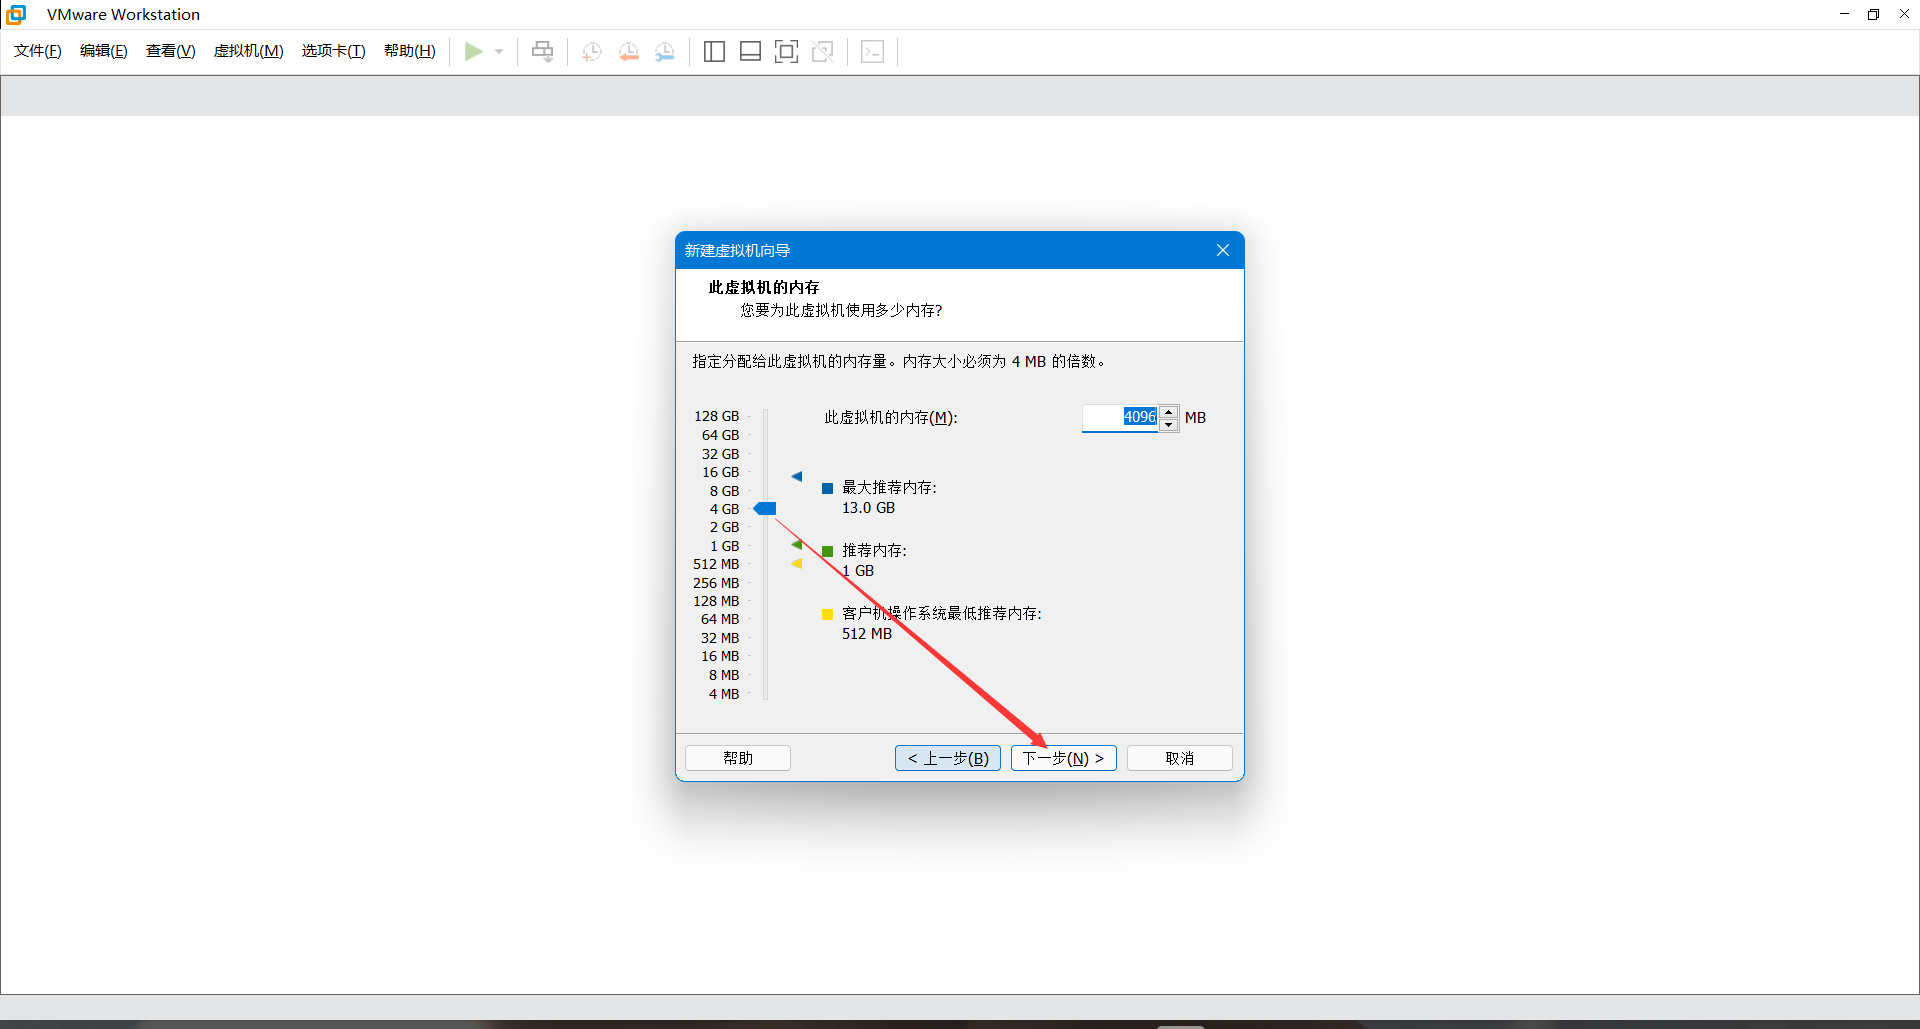Enter full screen mode icon
The image size is (1920, 1029).
(787, 51)
